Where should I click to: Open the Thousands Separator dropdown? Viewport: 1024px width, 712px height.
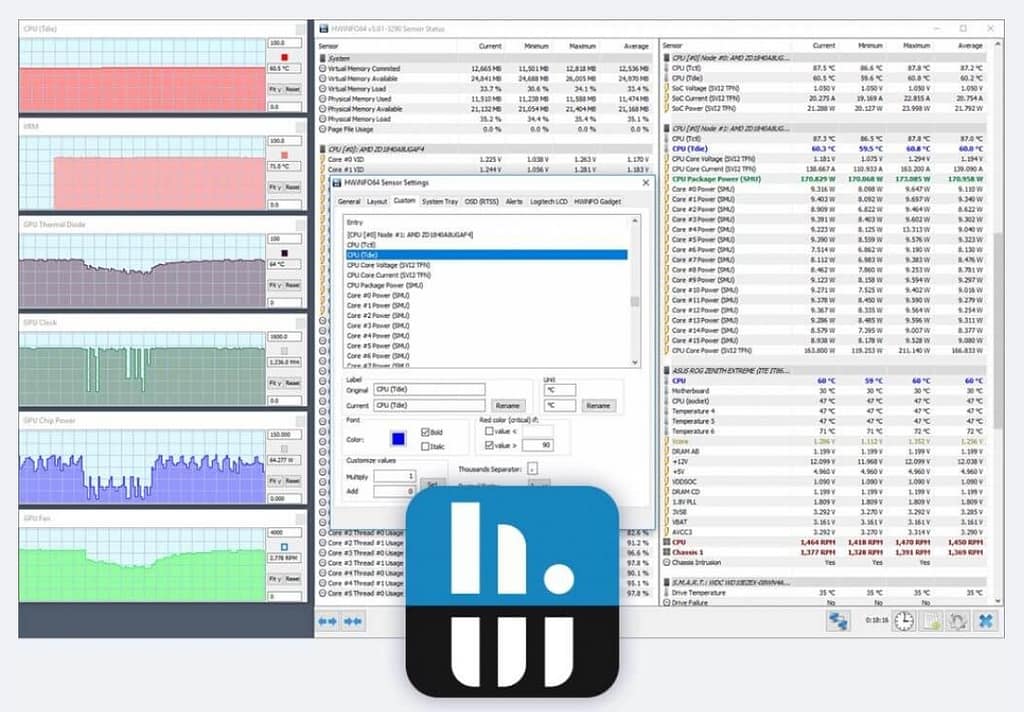(532, 468)
